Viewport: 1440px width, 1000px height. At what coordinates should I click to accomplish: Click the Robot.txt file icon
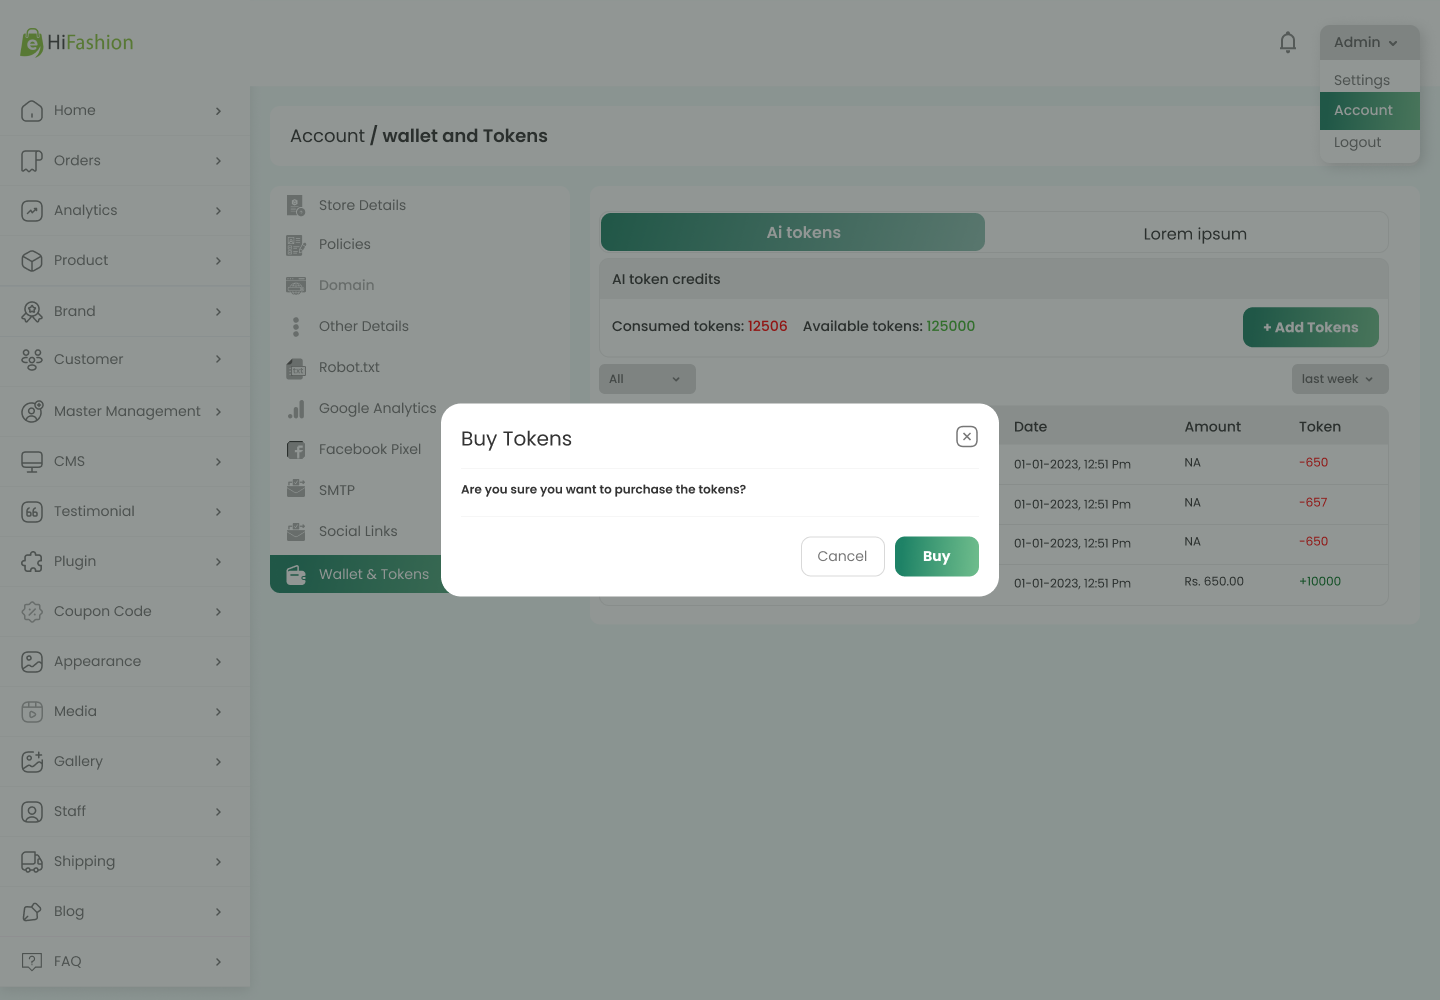tap(296, 367)
